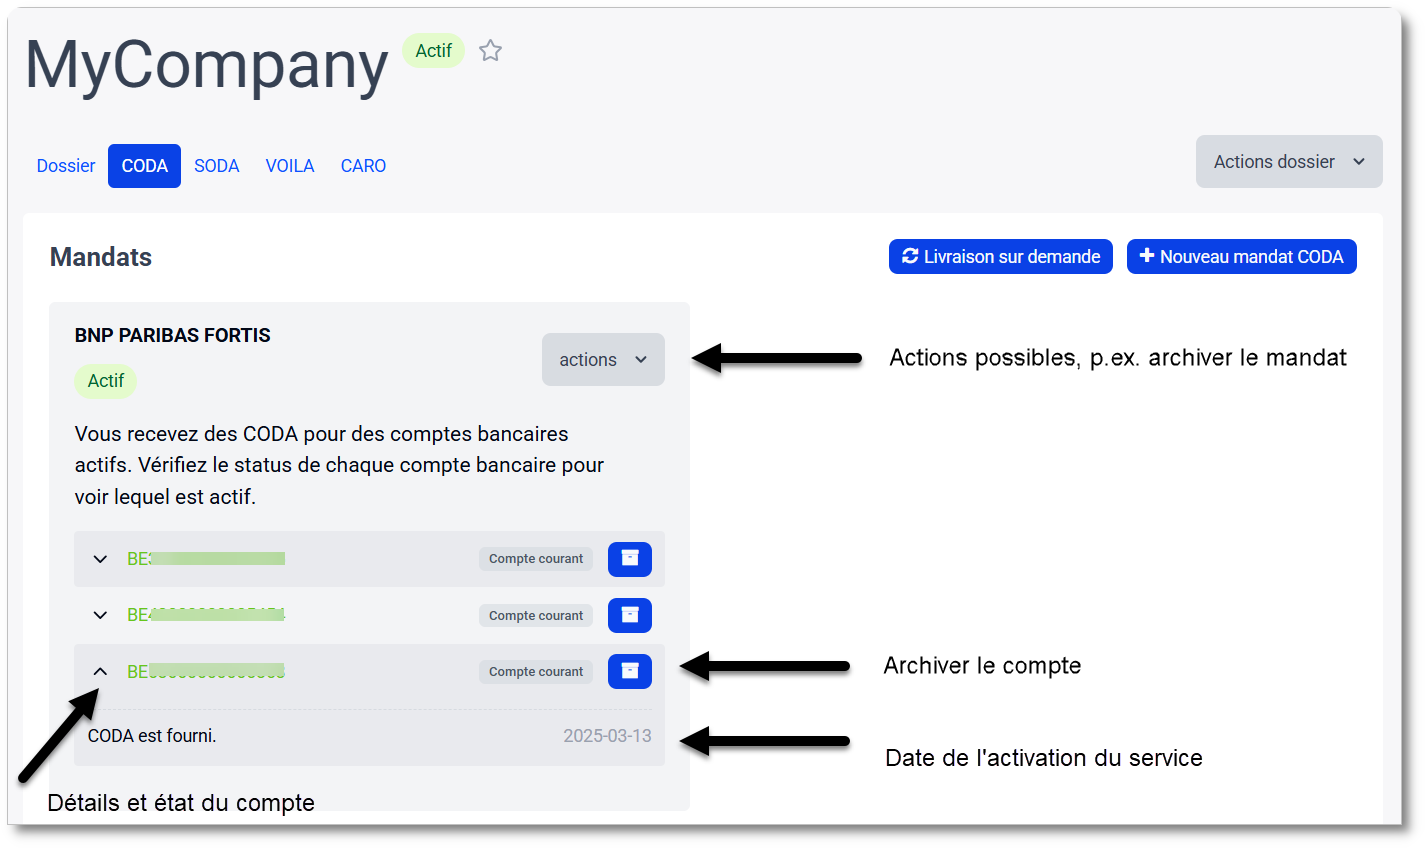Switch to the SODA tab
This screenshot has width=1425, height=848.
tap(216, 165)
